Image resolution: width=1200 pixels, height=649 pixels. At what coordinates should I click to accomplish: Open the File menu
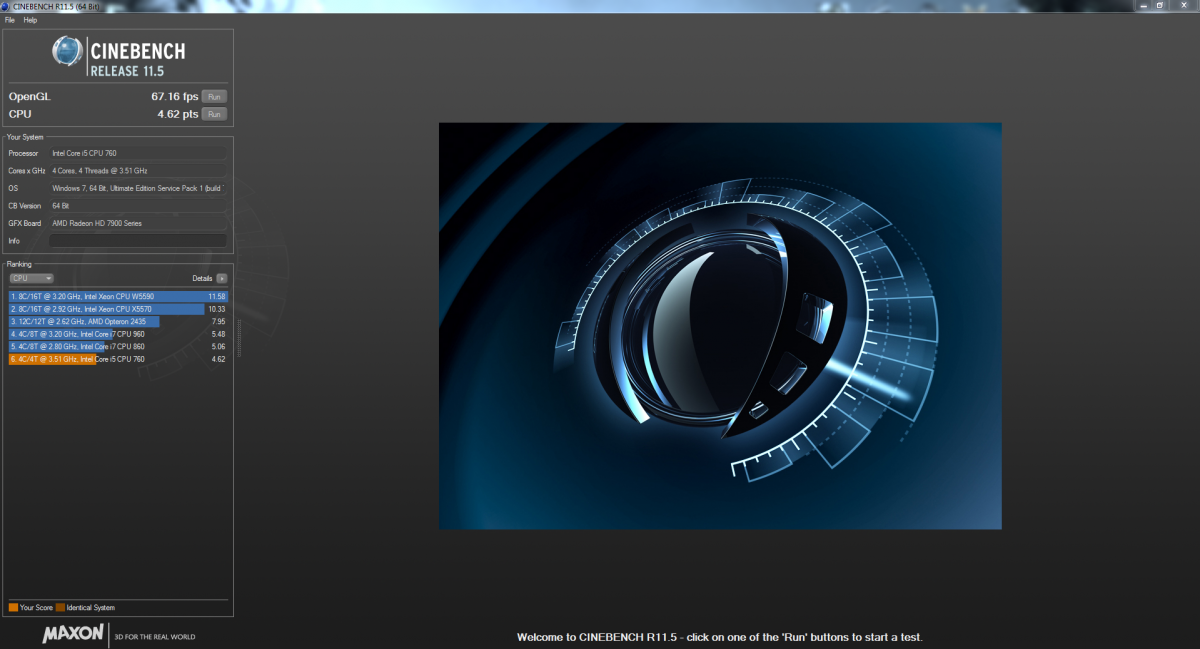coord(10,20)
